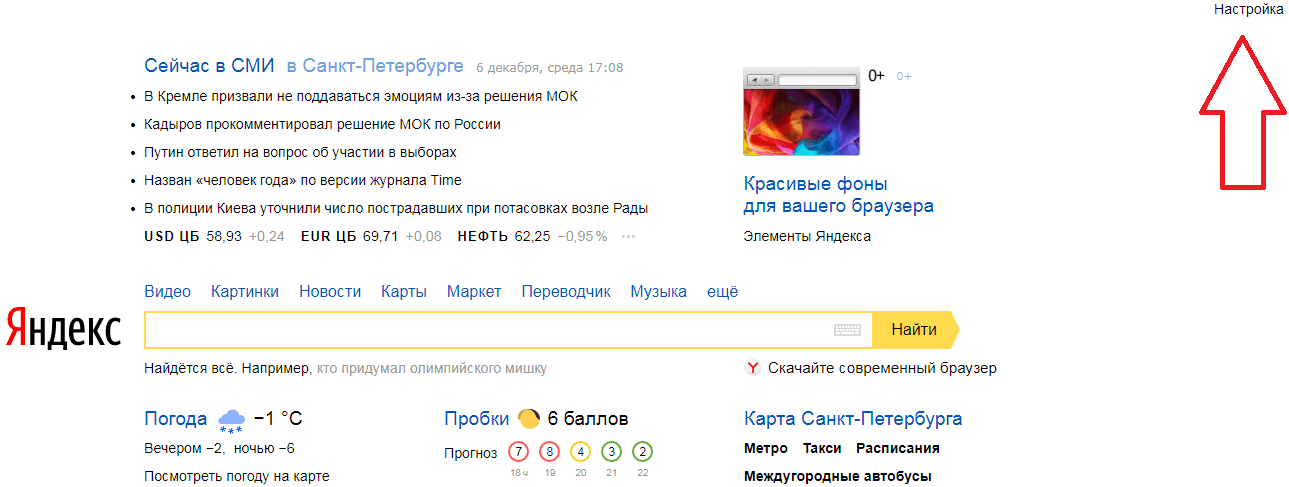1289x487 pixels.
Task: Open Карта Санкт-Петербурга heading
Action: point(853,419)
